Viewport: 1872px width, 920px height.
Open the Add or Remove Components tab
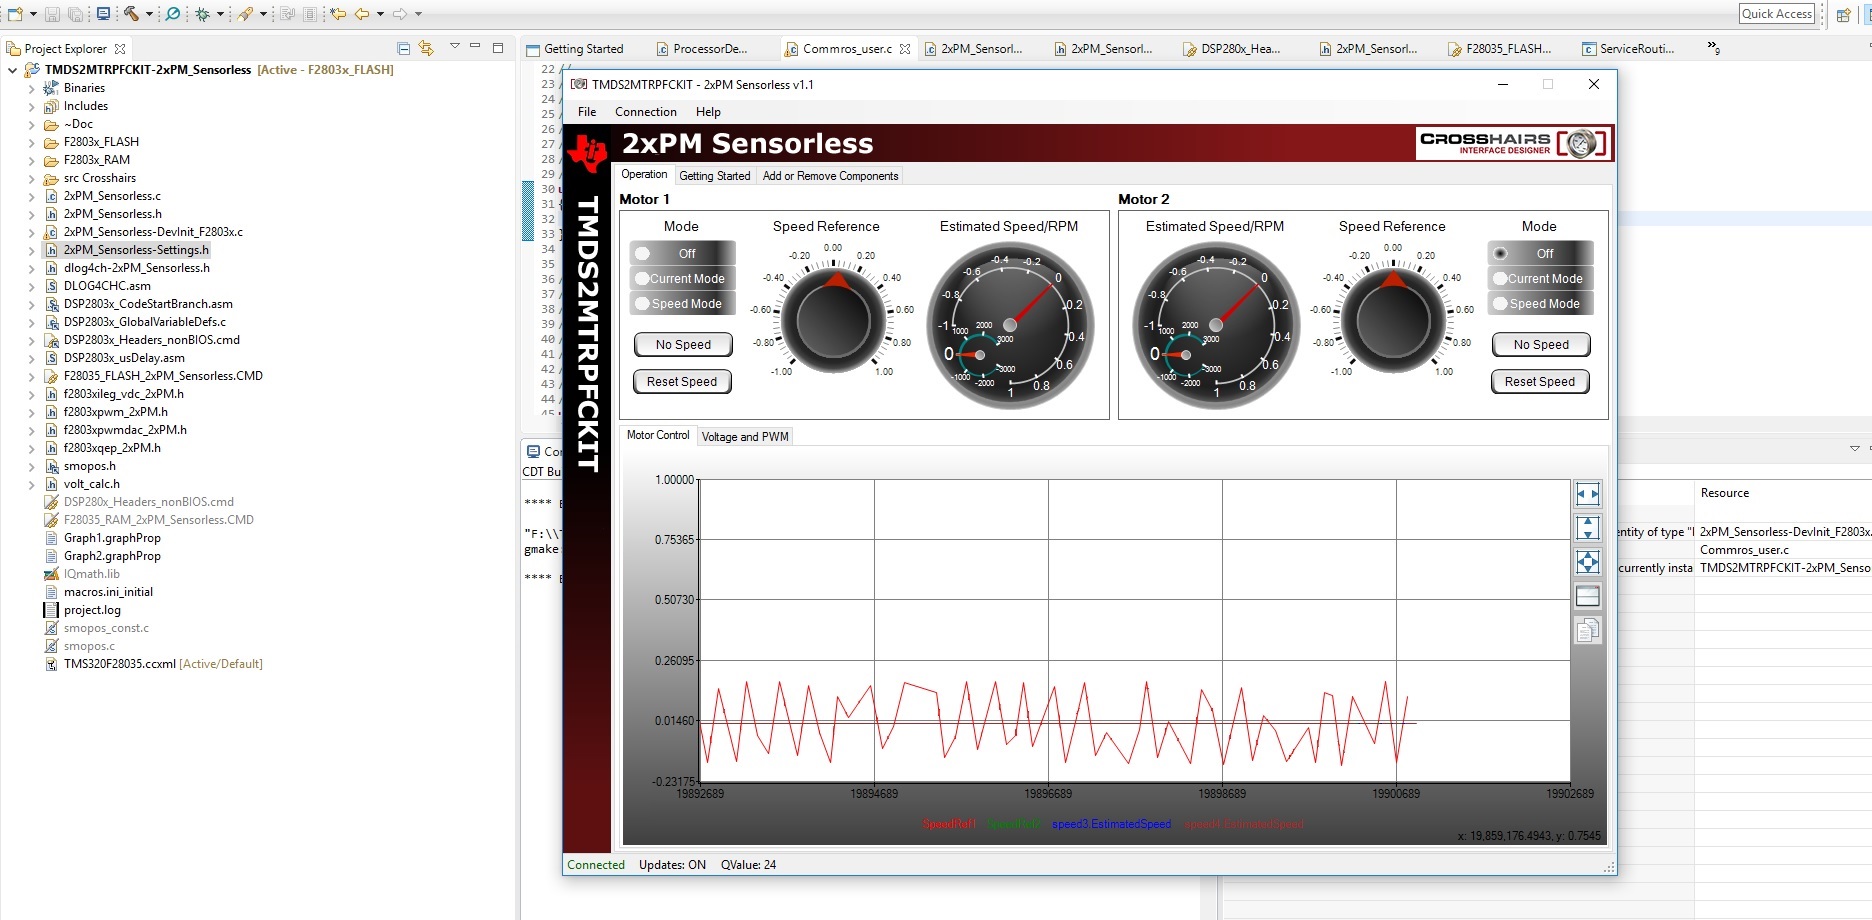(x=830, y=176)
